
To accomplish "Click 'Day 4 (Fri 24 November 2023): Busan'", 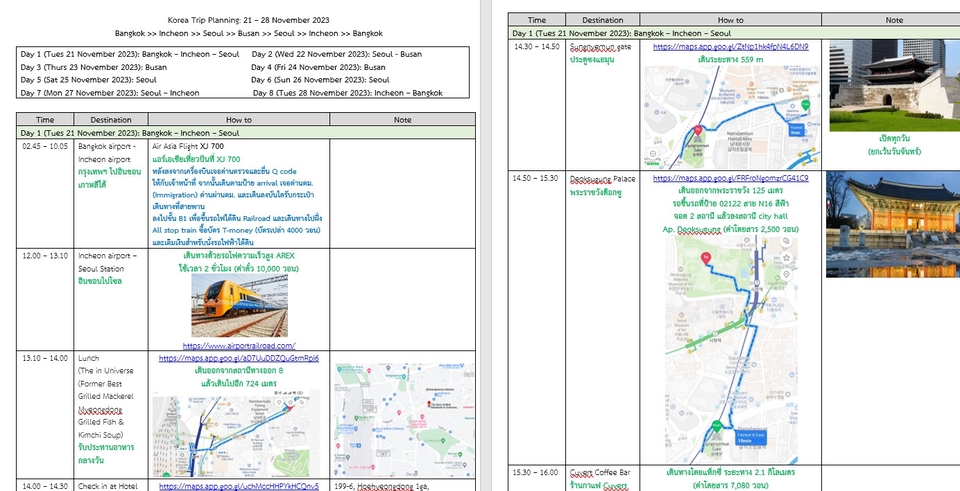I will pyautogui.click(x=318, y=67).
